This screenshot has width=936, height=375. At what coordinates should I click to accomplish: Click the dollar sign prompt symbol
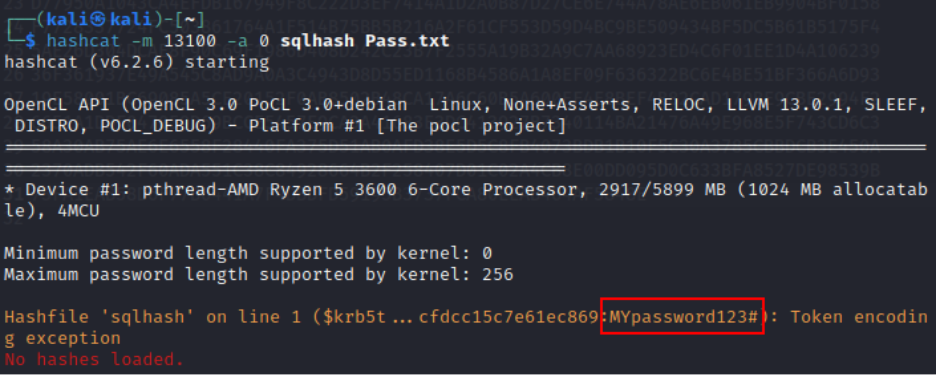tap(31, 41)
